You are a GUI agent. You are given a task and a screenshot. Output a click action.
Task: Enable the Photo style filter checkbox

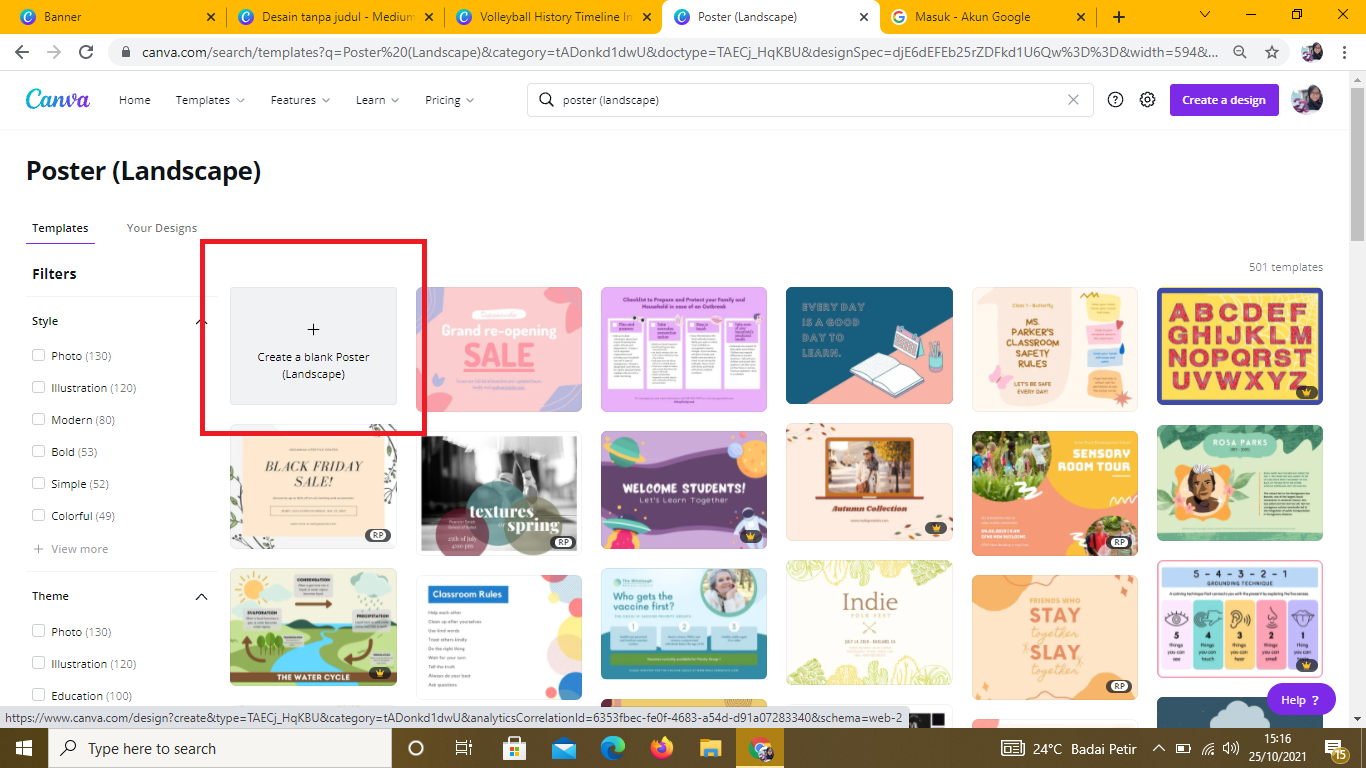pyautogui.click(x=38, y=355)
